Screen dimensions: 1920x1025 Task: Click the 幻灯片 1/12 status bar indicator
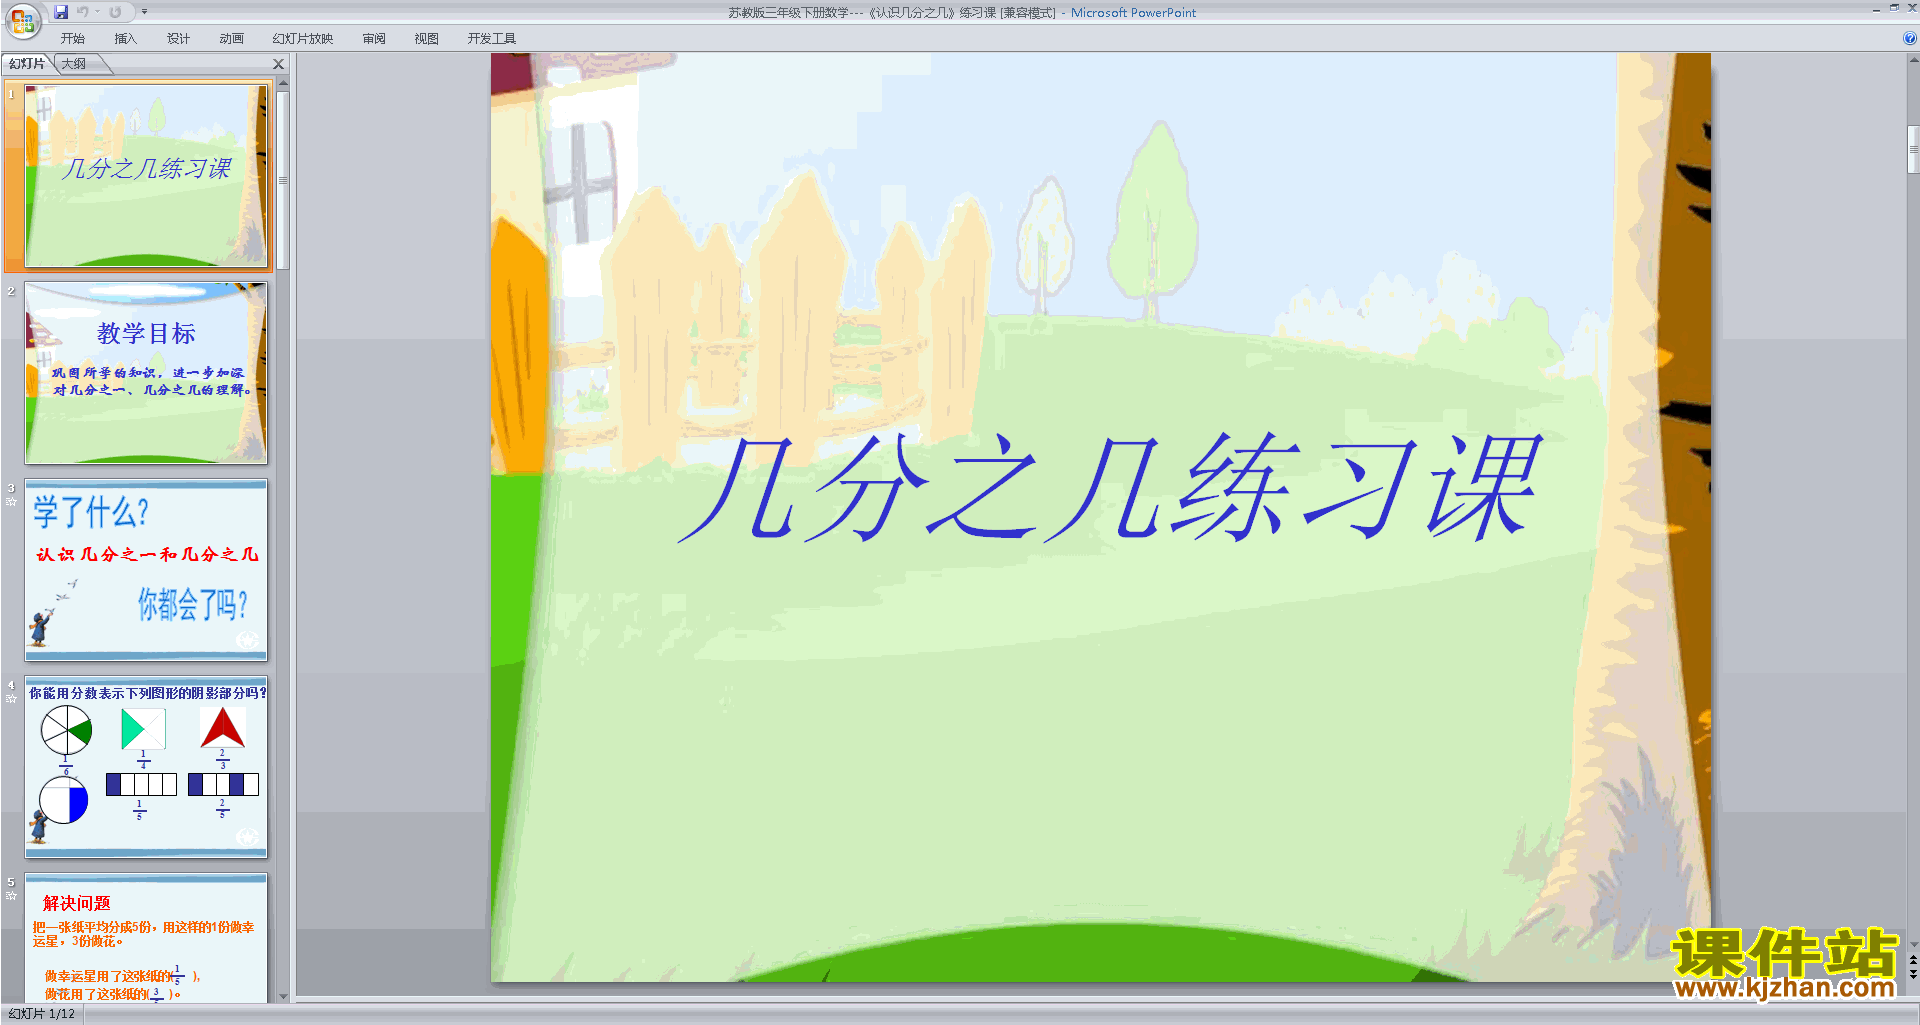(x=42, y=1014)
